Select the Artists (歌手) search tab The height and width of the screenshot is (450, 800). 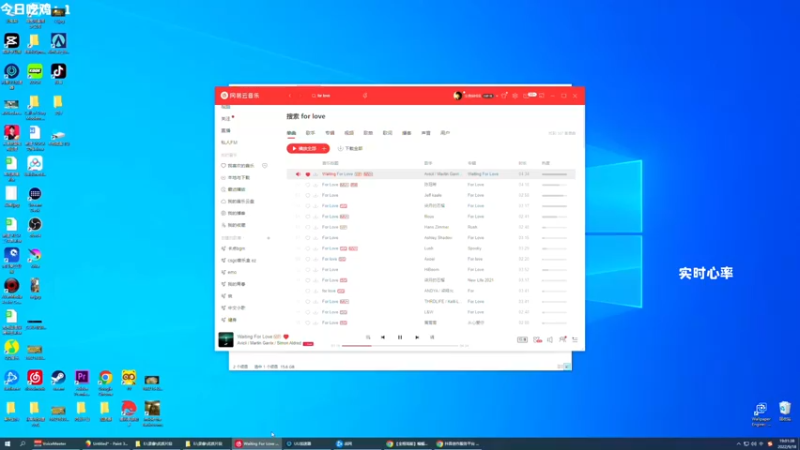pos(310,133)
